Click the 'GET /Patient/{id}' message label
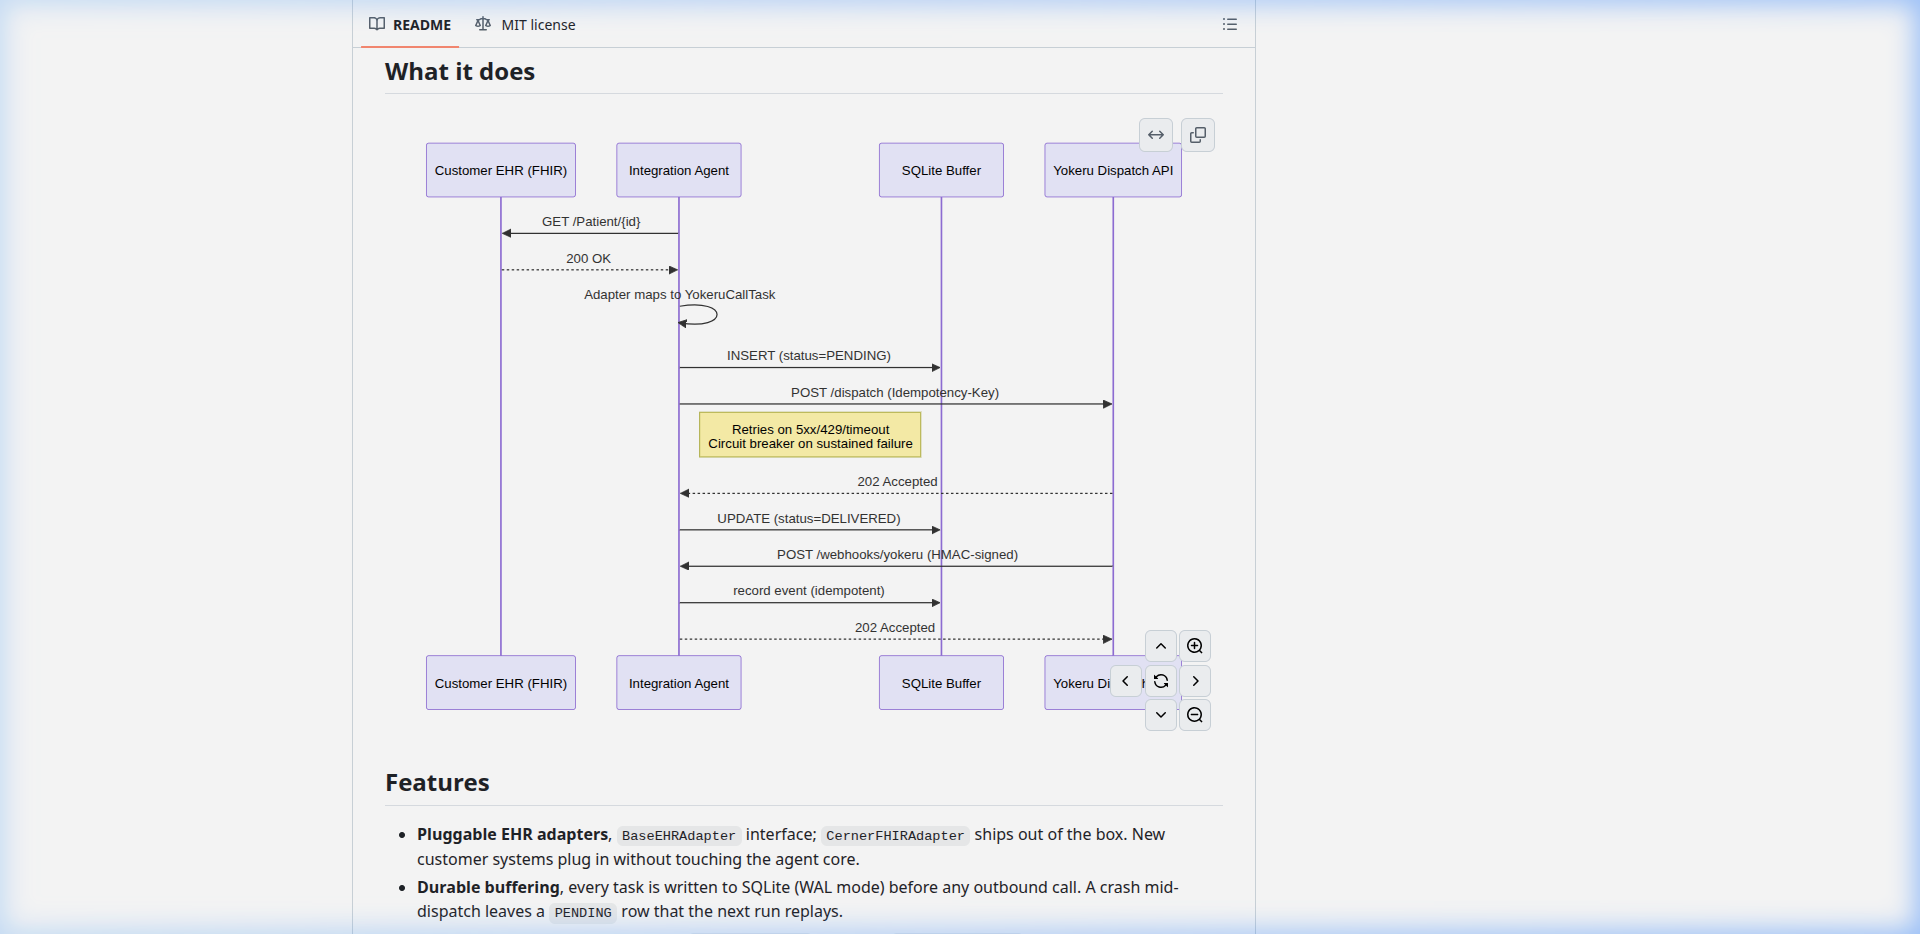Image resolution: width=1920 pixels, height=934 pixels. [x=591, y=222]
